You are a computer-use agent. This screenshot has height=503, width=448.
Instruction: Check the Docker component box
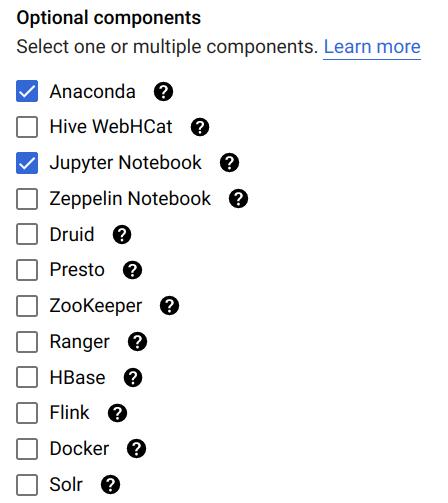coord(27,449)
